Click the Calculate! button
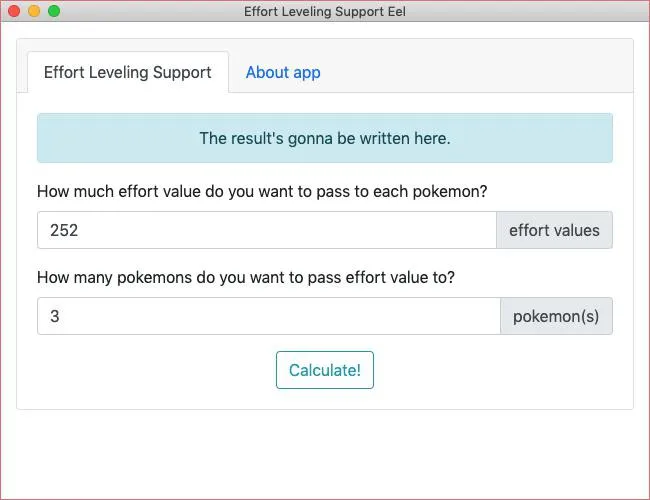The width and height of the screenshot is (650, 500). tap(325, 370)
